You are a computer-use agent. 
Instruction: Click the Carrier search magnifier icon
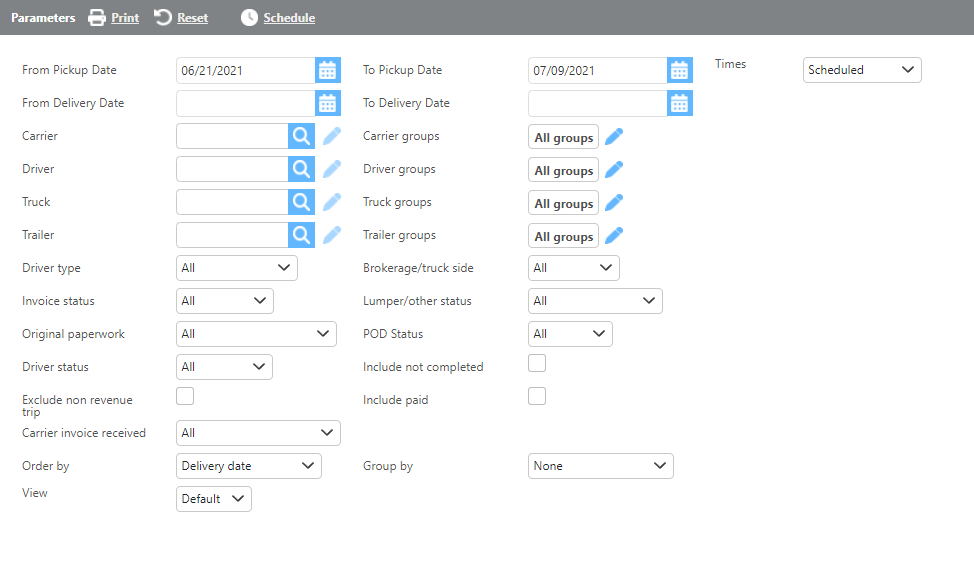301,136
